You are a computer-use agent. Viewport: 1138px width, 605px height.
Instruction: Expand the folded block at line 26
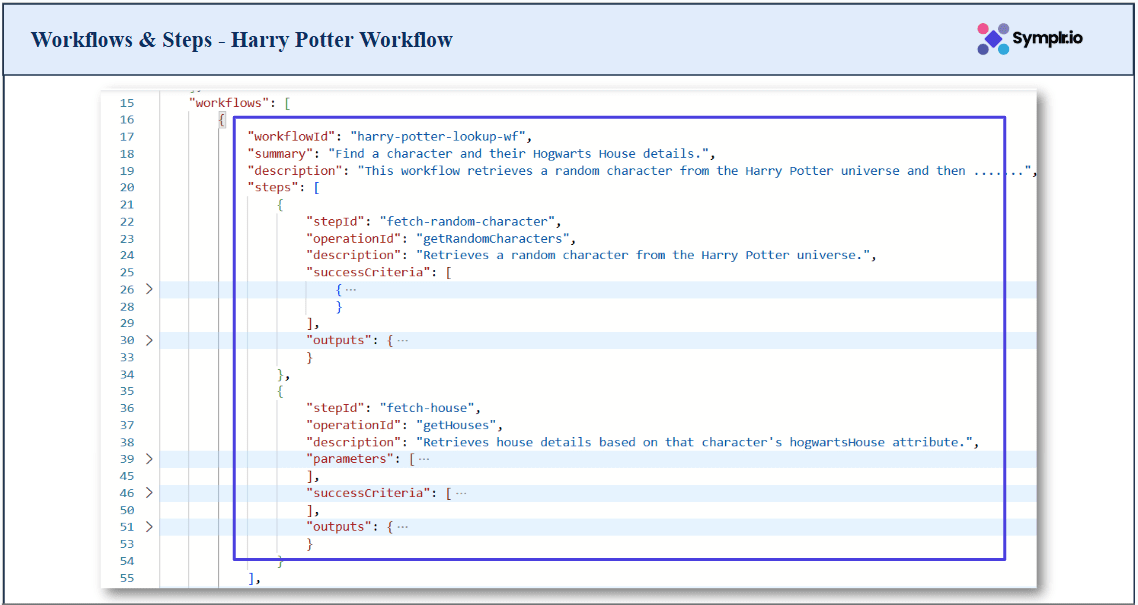150,289
